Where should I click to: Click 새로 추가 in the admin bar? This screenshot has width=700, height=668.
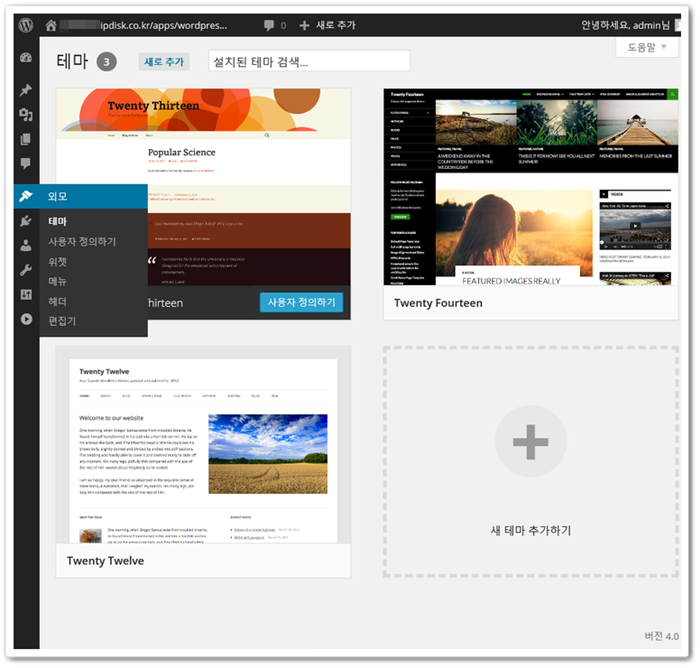pyautogui.click(x=336, y=25)
